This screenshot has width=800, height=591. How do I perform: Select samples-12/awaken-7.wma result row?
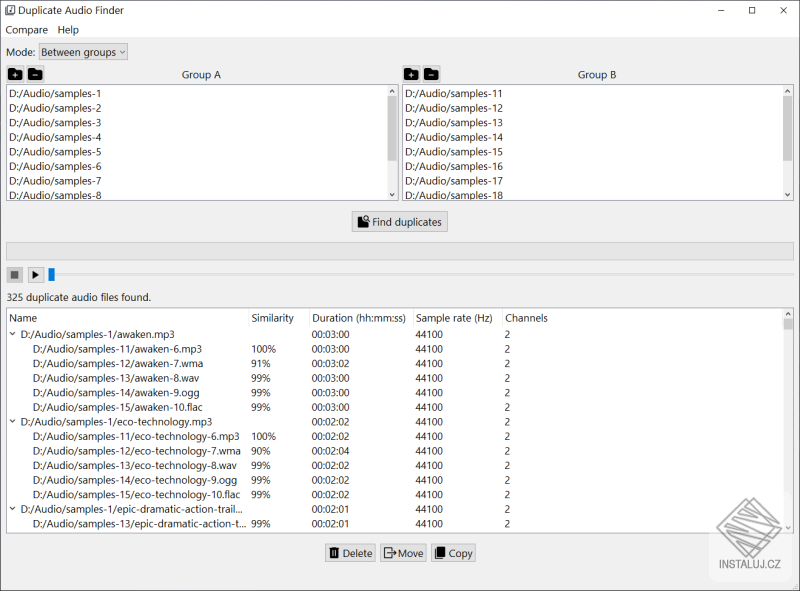point(395,363)
